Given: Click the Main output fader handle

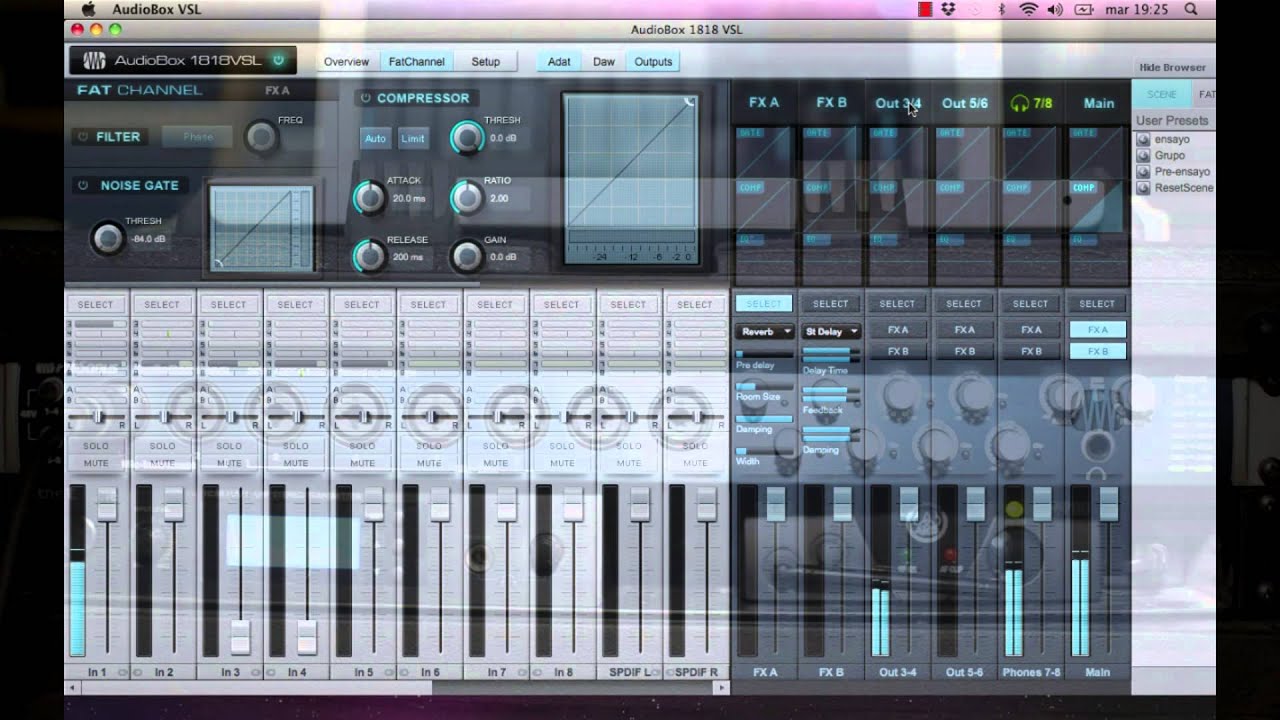Looking at the screenshot, I should coord(1108,504).
